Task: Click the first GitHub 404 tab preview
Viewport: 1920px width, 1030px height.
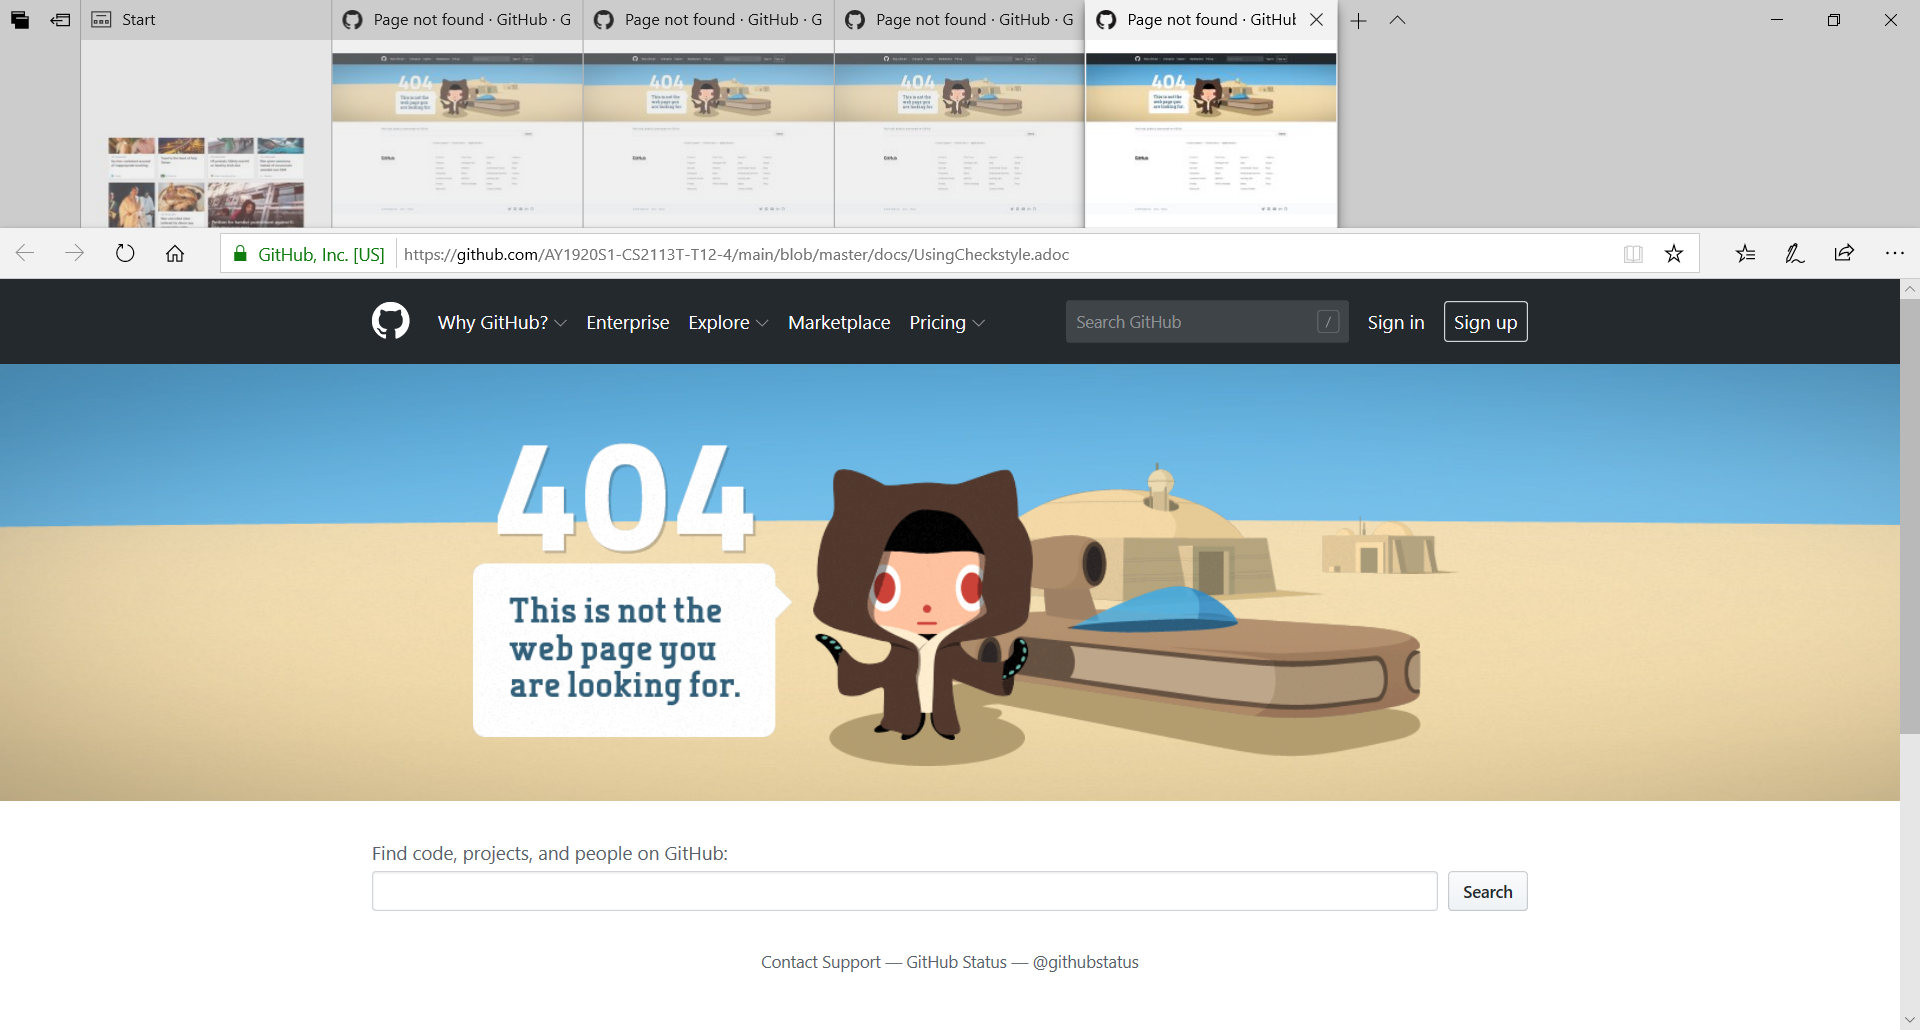Action: (x=457, y=135)
